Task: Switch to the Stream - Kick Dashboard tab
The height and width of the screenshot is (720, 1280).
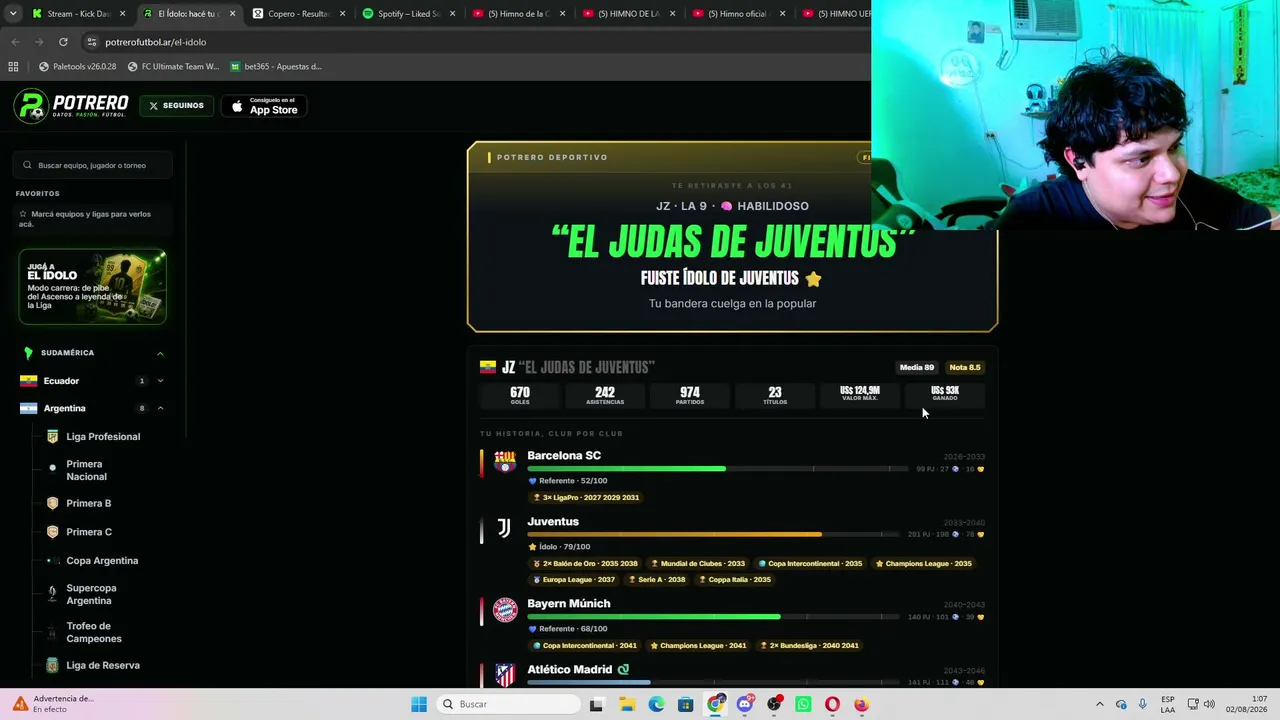Action: click(78, 14)
